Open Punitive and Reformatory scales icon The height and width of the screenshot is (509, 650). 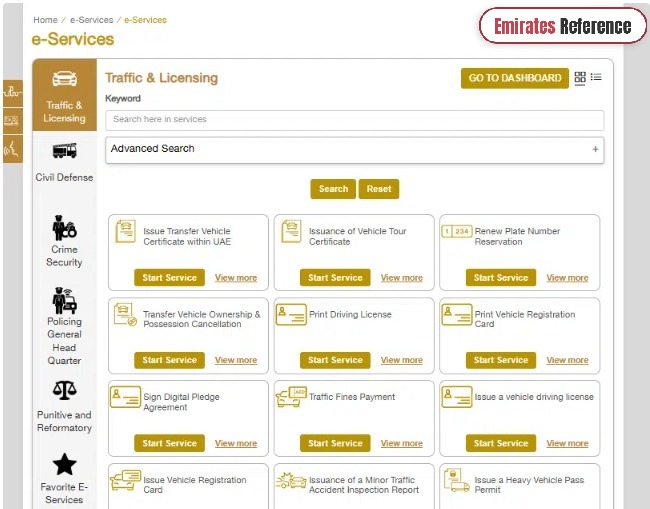pos(64,390)
